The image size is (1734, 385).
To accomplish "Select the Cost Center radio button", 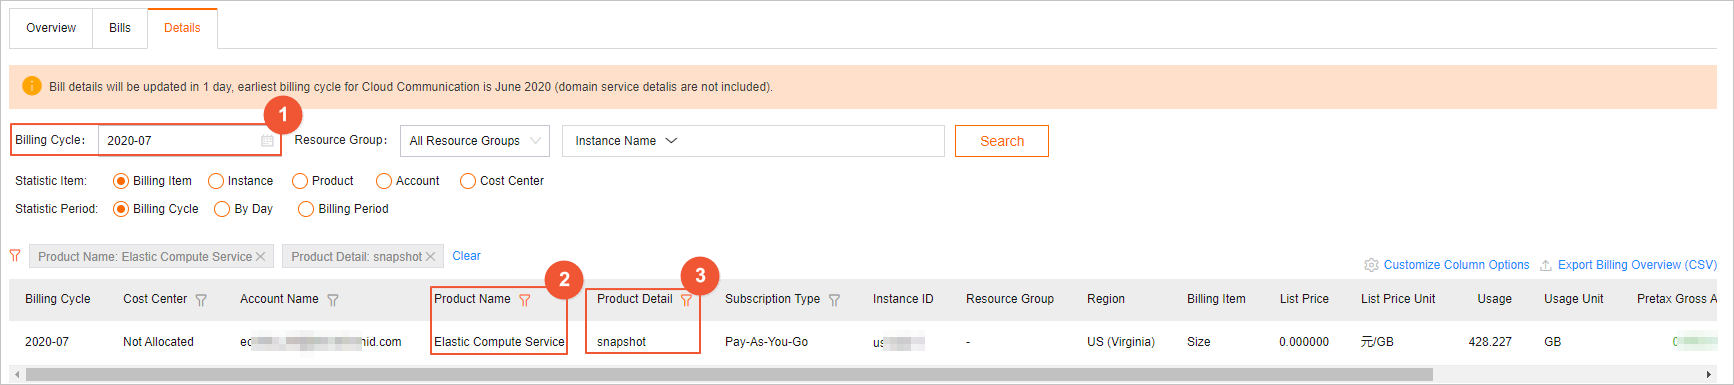I will point(468,181).
